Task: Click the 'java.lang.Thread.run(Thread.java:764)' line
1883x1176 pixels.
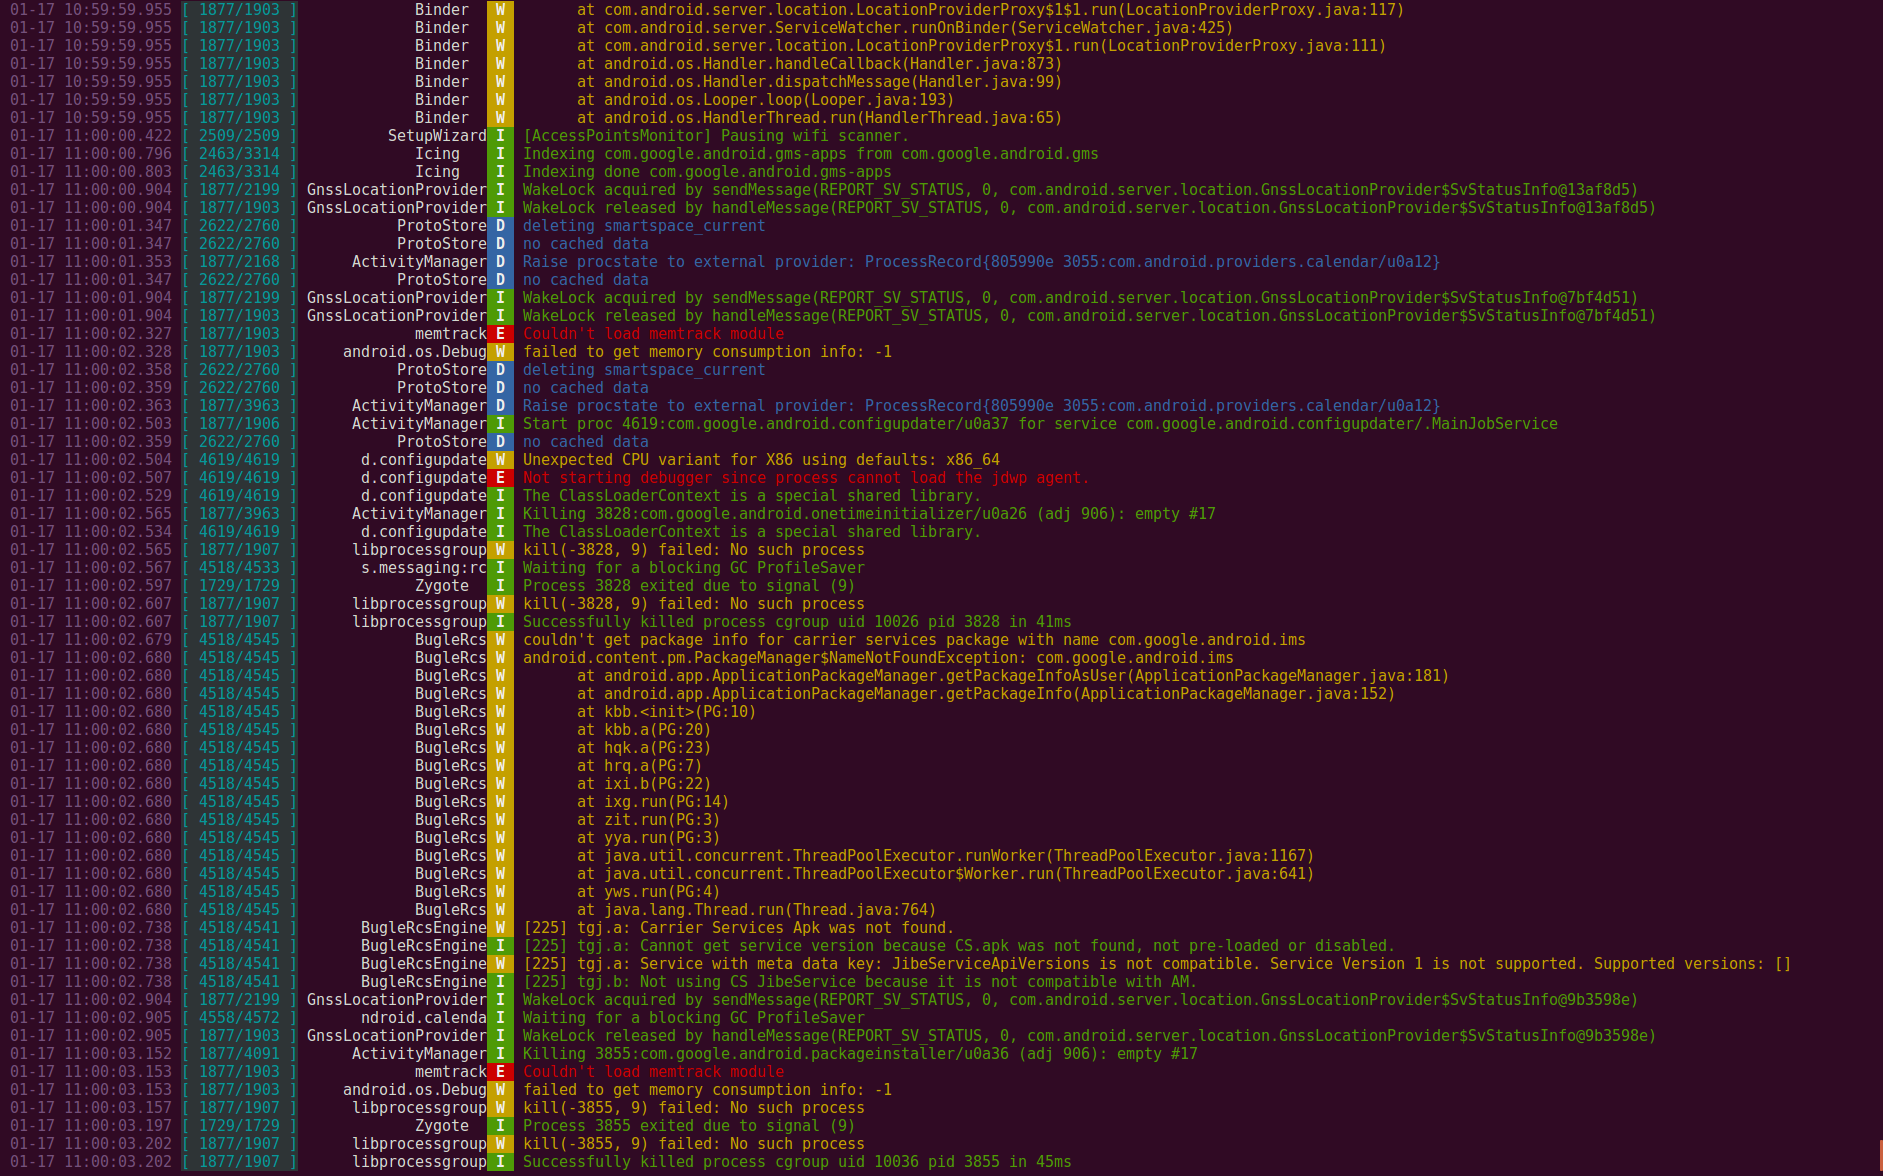Action: [756, 910]
